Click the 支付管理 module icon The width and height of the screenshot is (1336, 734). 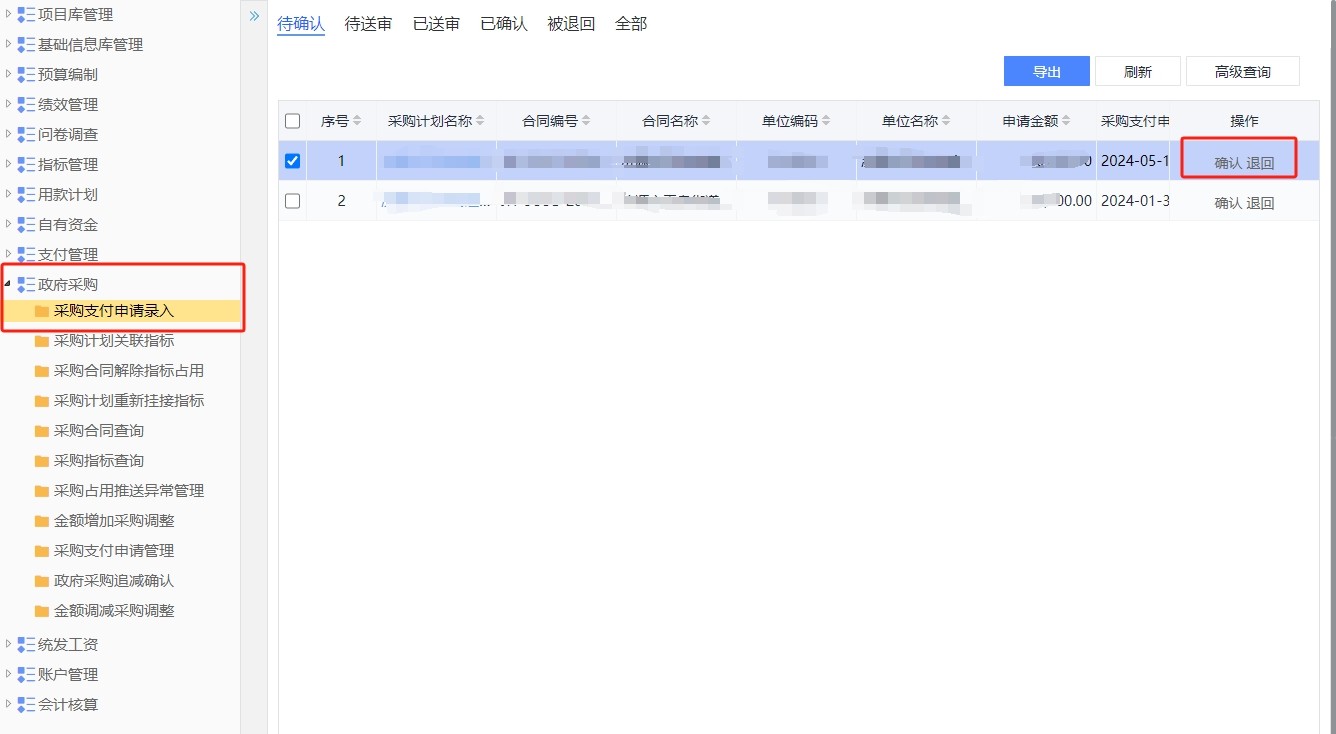(26, 255)
